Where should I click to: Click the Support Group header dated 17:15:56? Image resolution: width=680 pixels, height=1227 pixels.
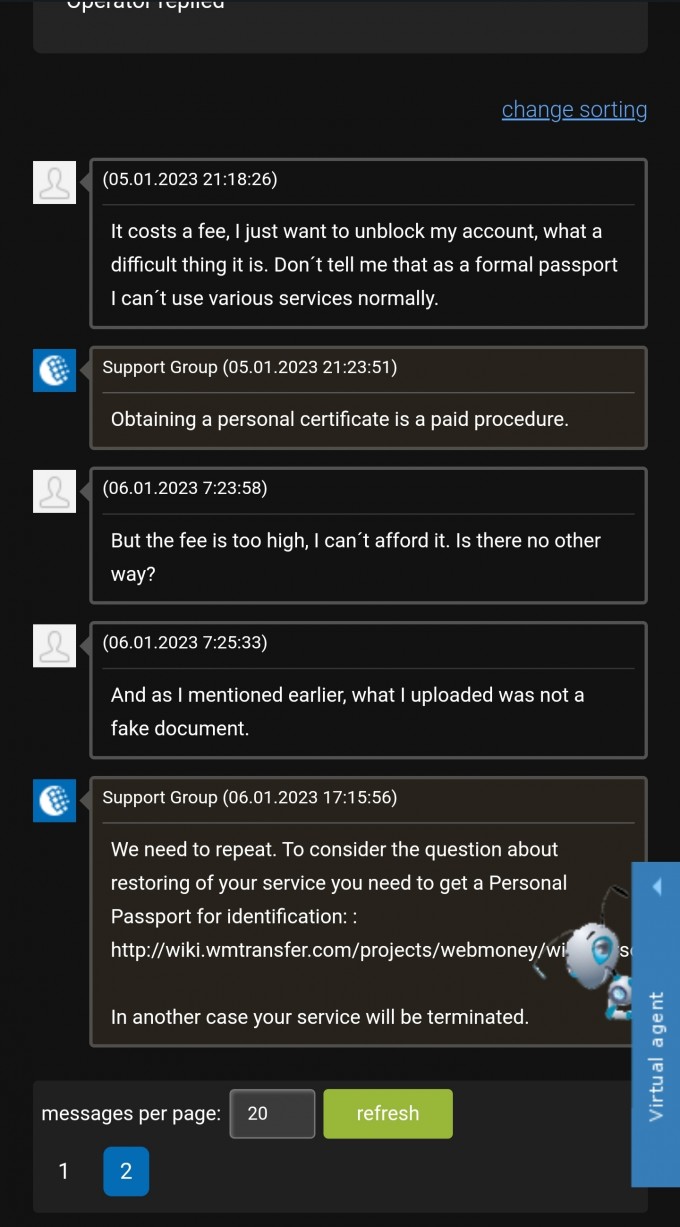[250, 797]
